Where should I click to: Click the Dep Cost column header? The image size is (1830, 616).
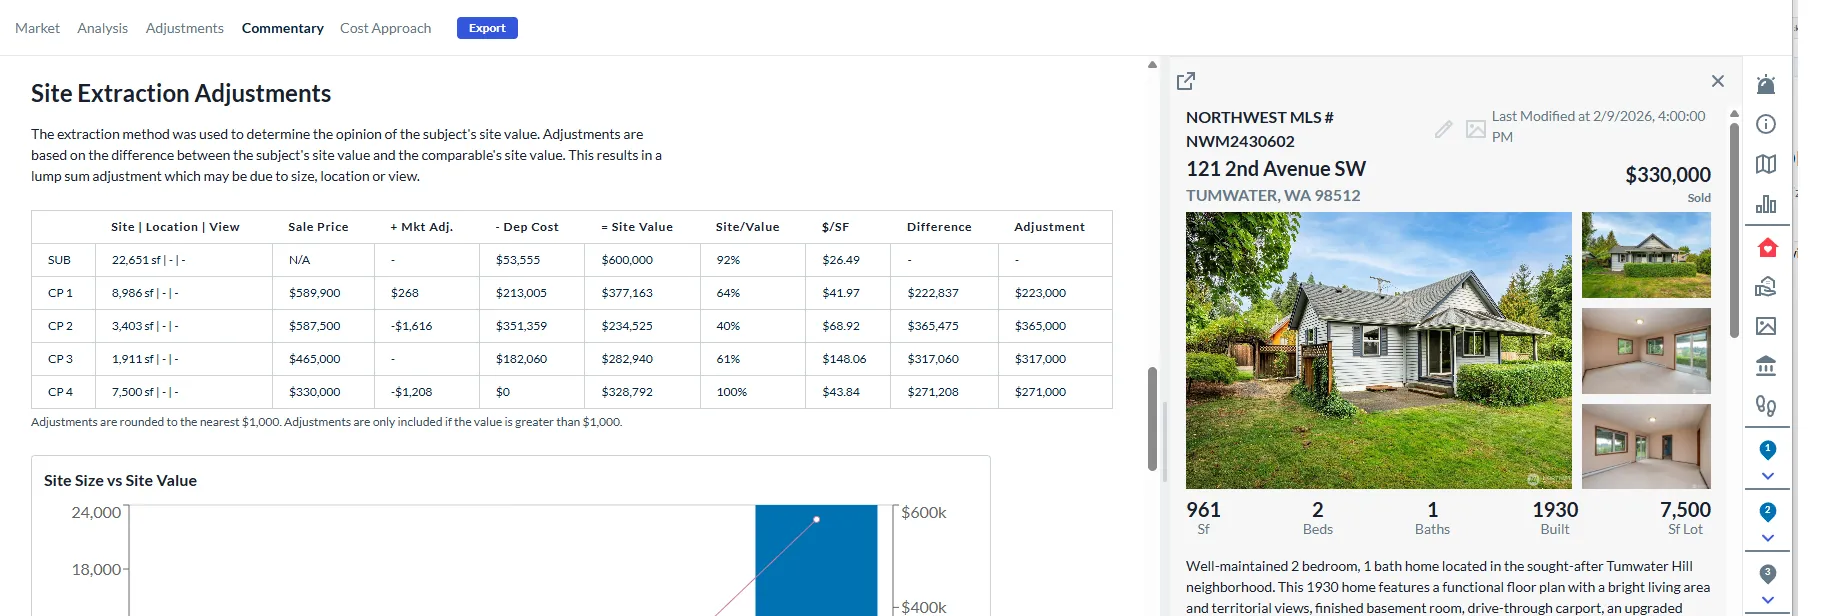527,227
